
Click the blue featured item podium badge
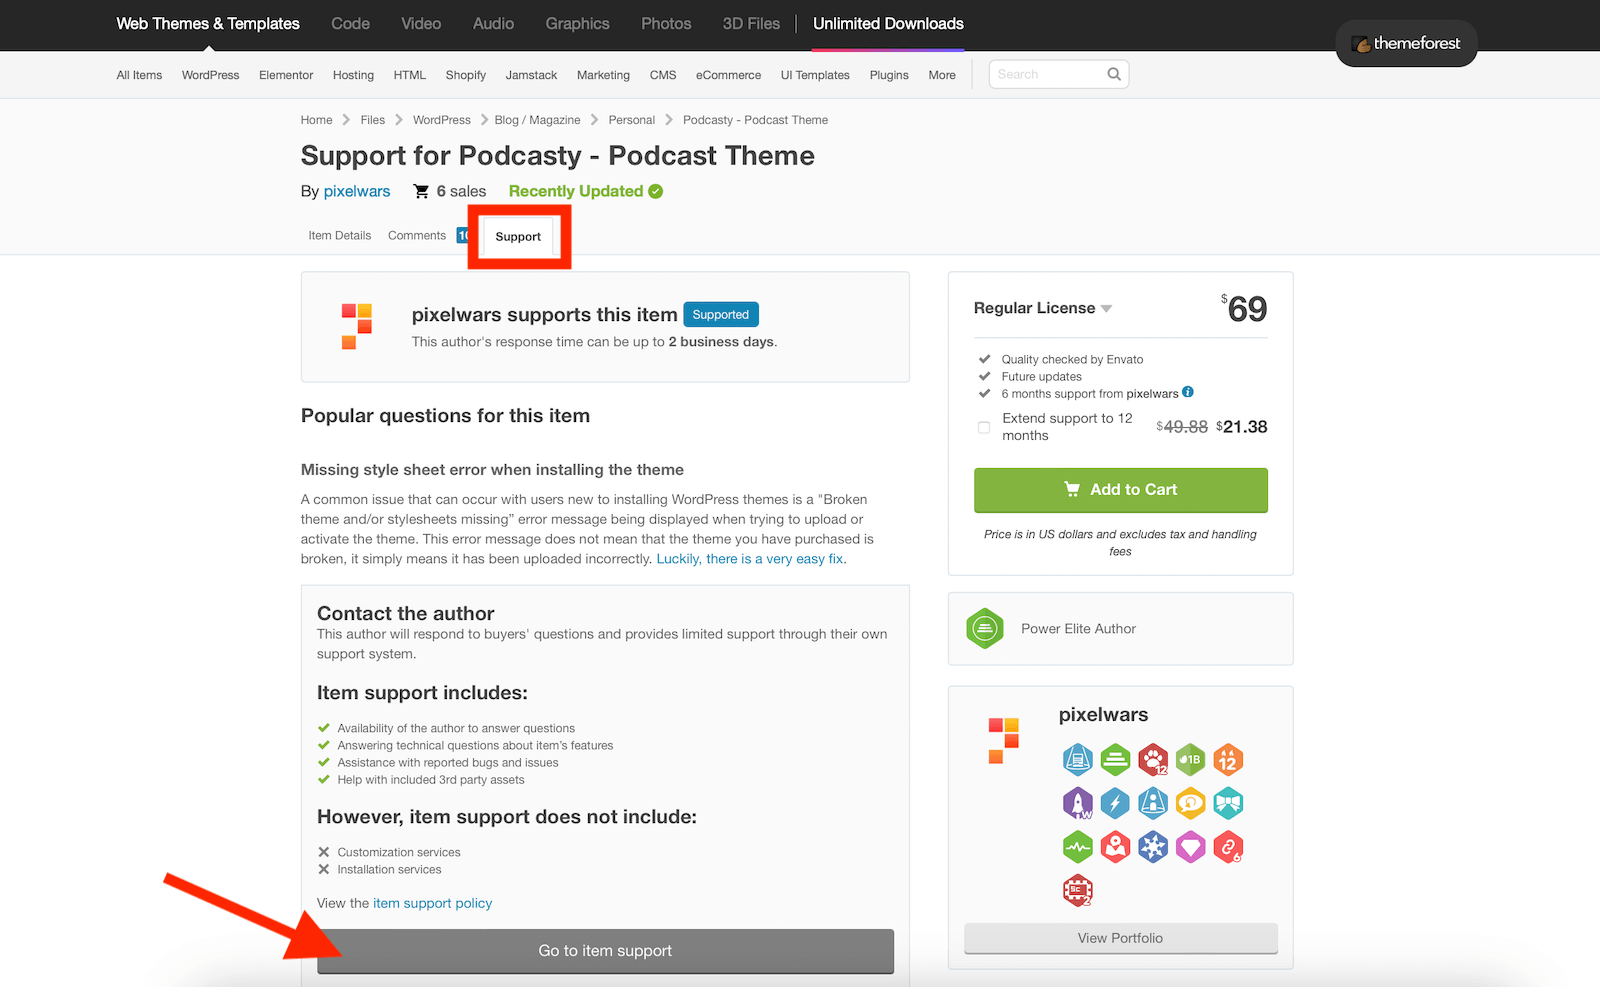(x=1077, y=760)
